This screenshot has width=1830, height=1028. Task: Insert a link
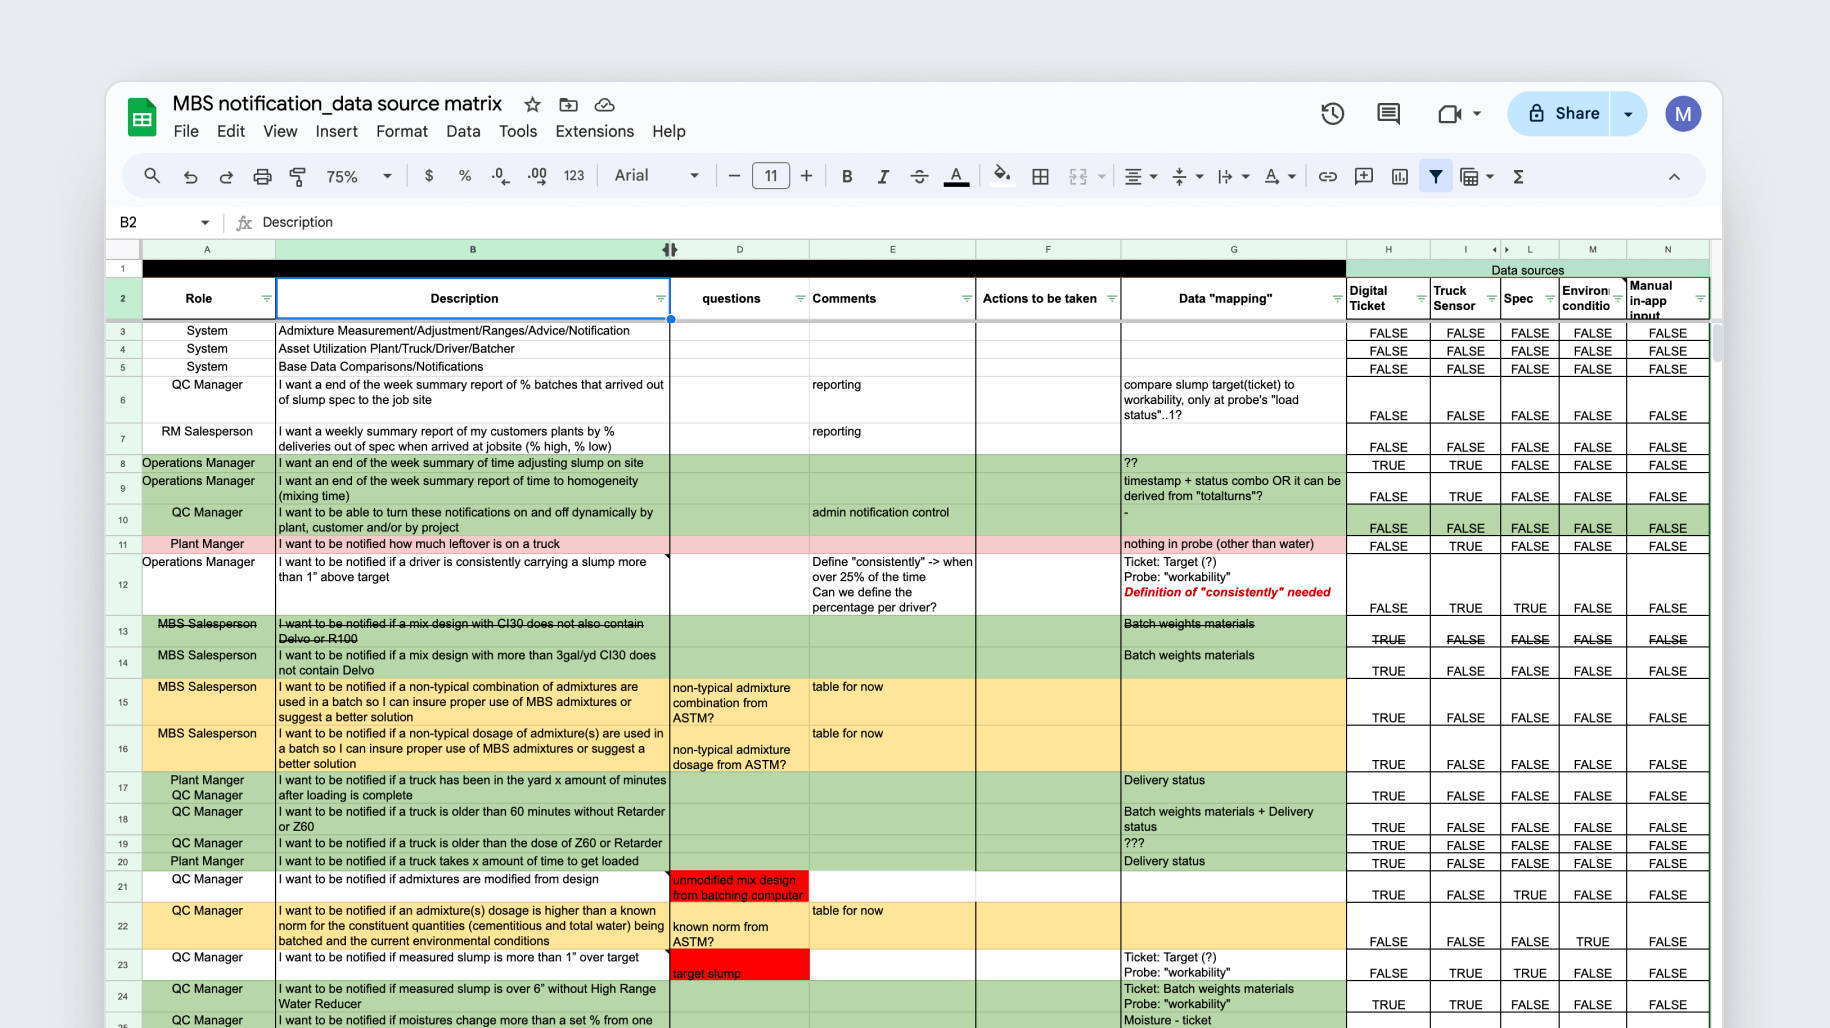pos(1327,176)
